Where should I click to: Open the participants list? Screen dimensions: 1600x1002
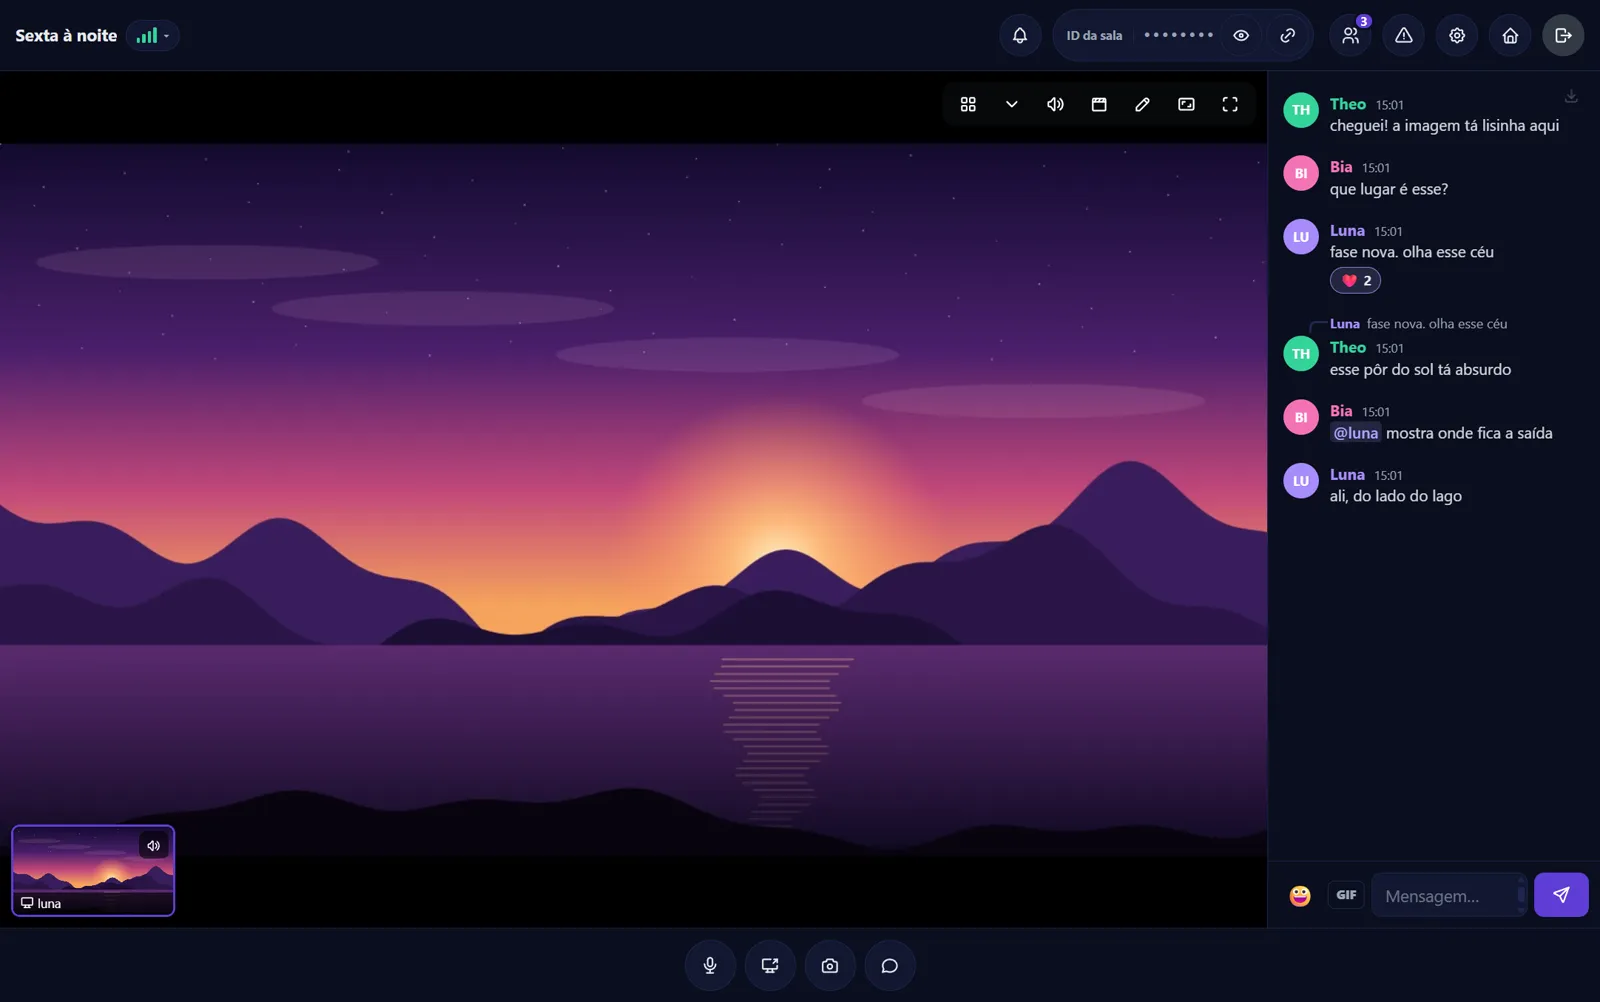1351,36
